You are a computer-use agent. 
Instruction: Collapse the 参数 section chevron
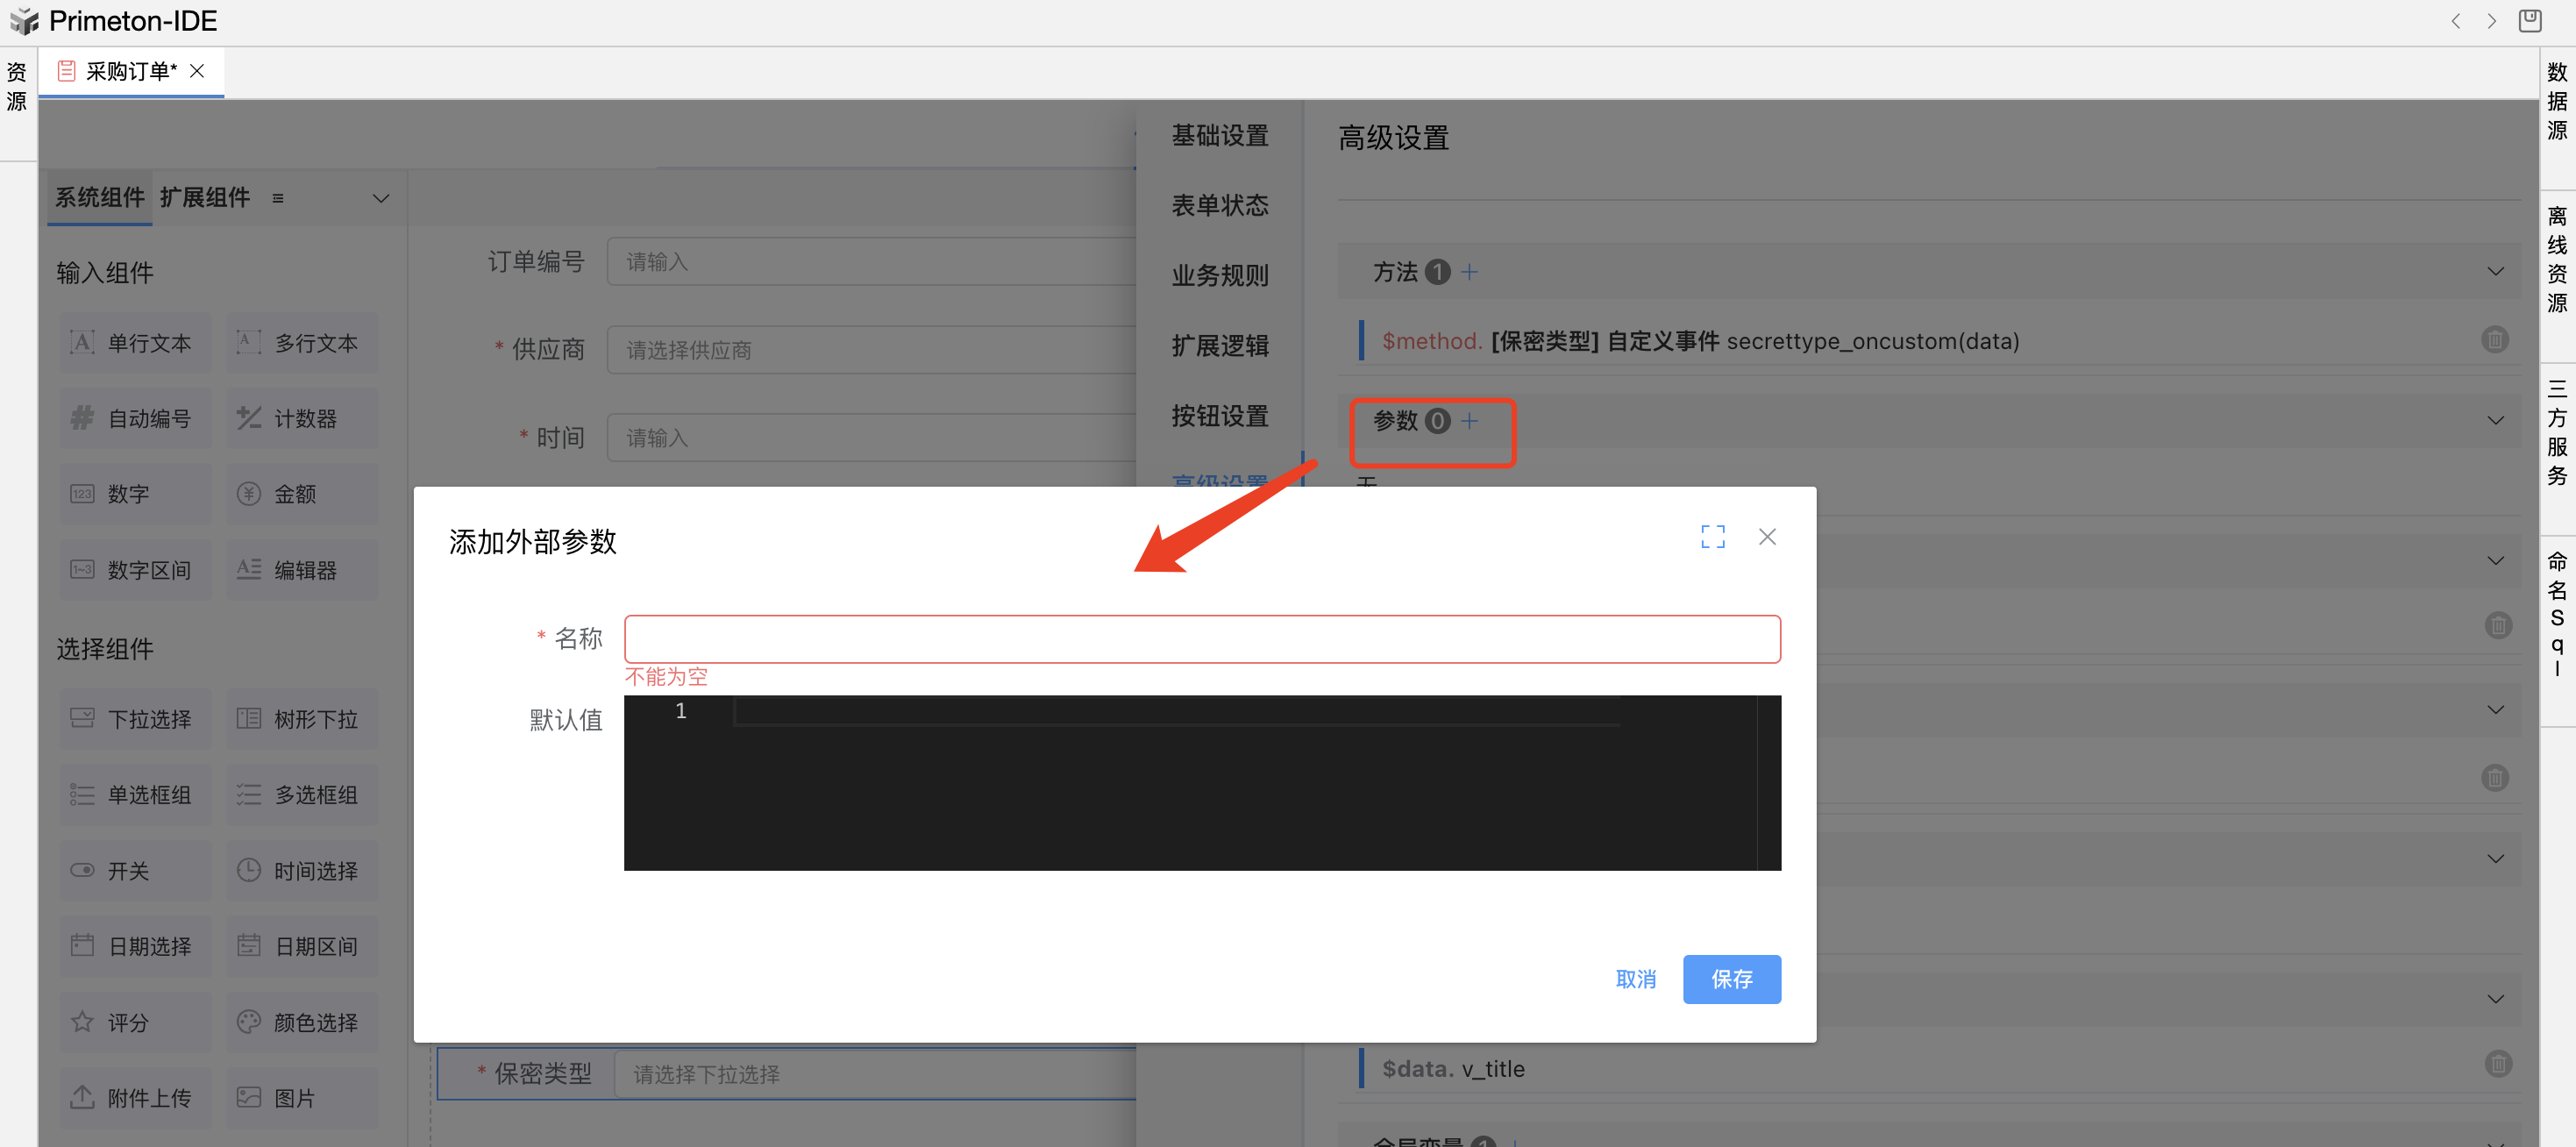2495,421
